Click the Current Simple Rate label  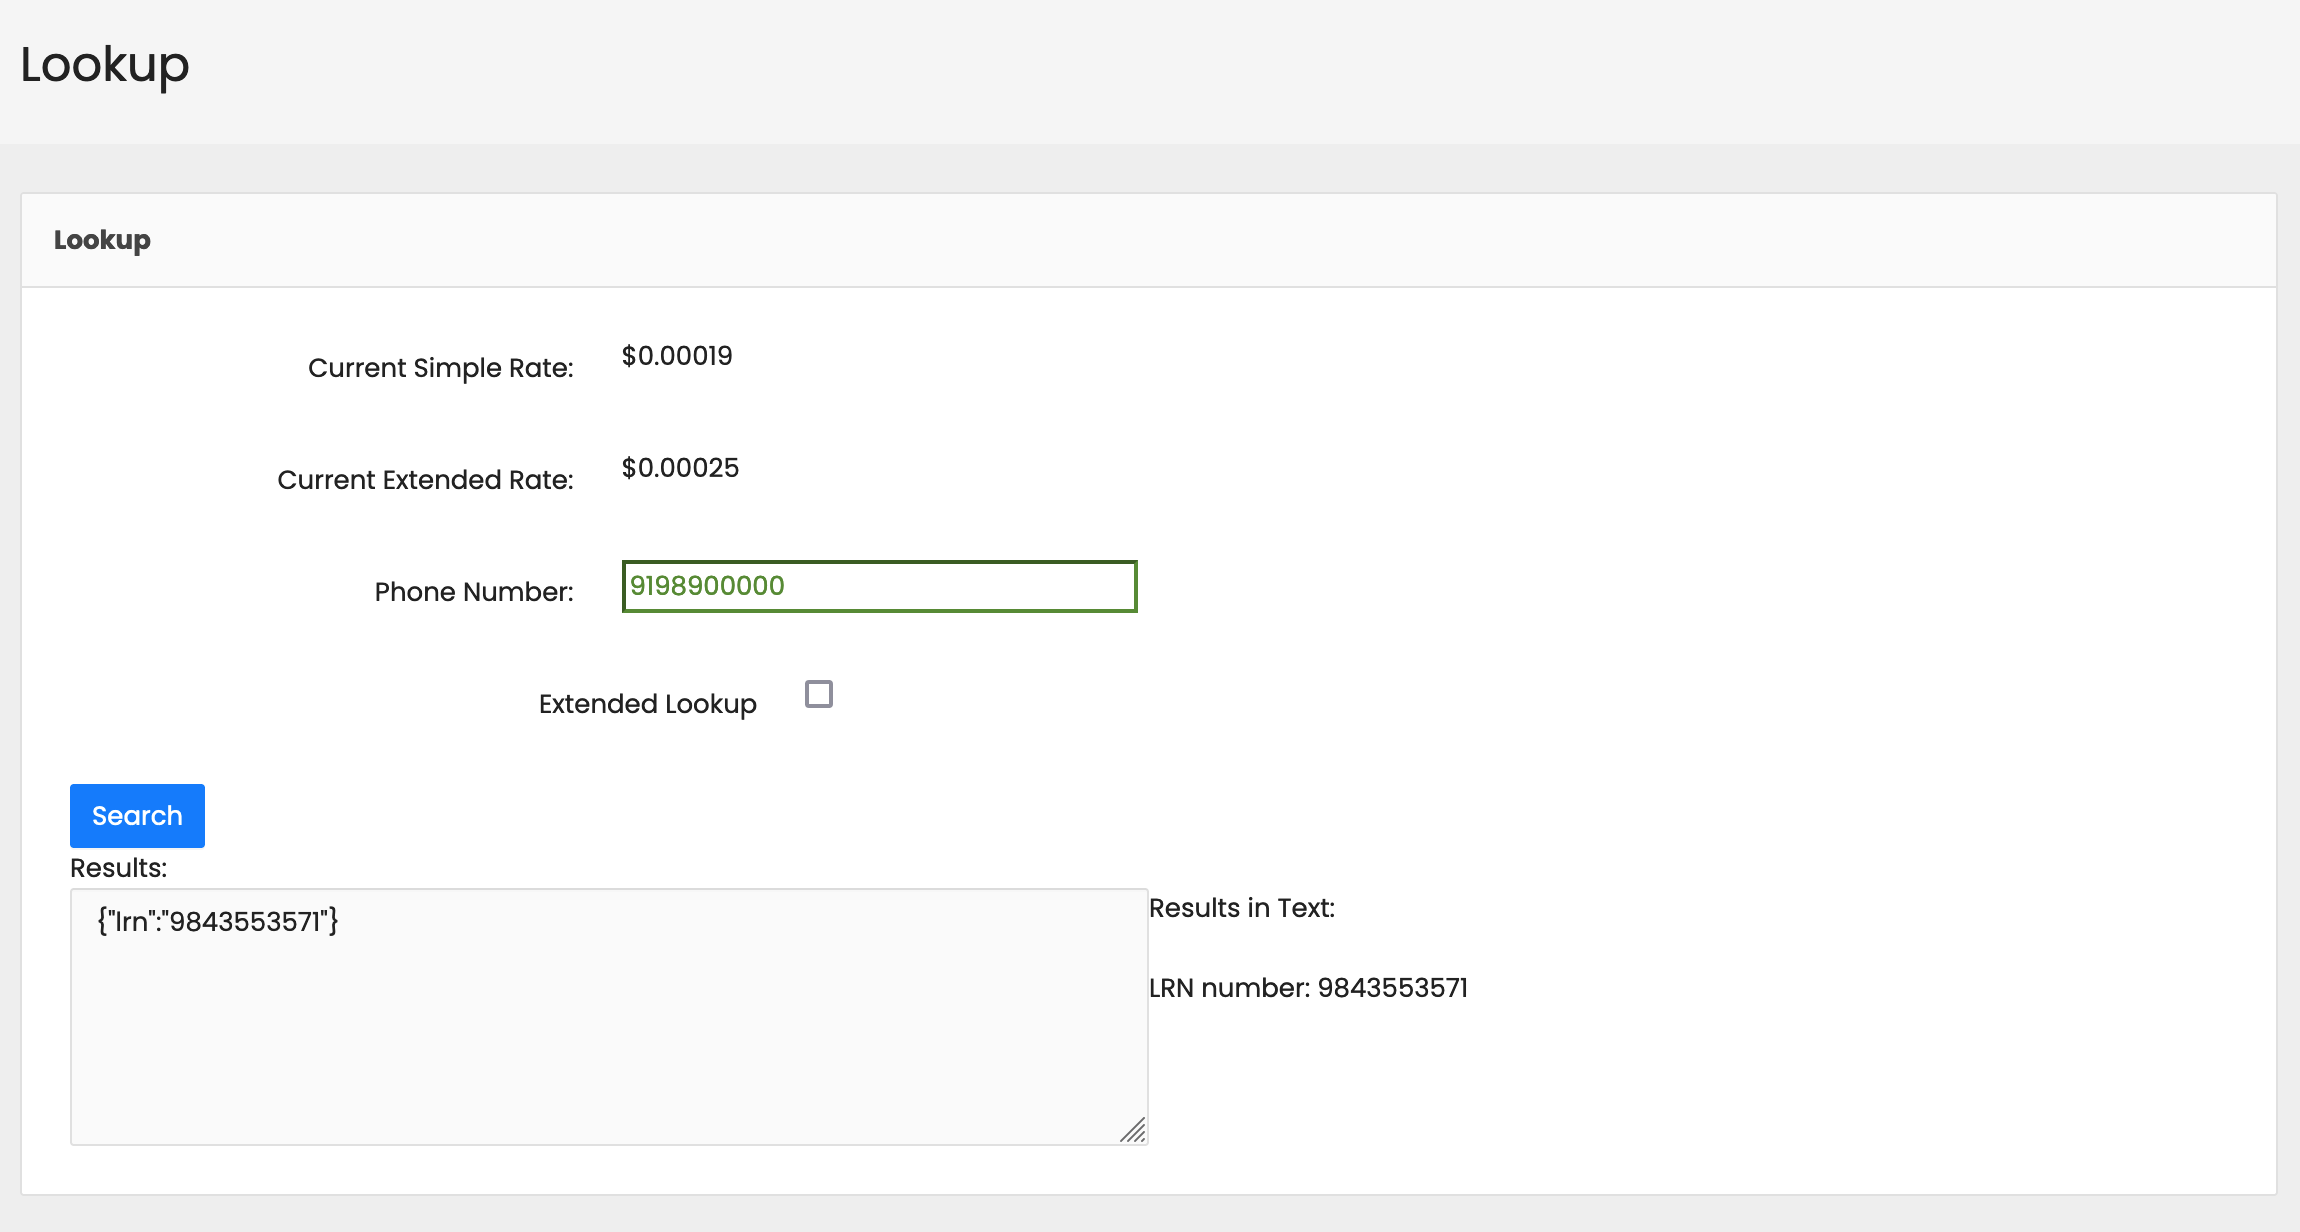[440, 368]
